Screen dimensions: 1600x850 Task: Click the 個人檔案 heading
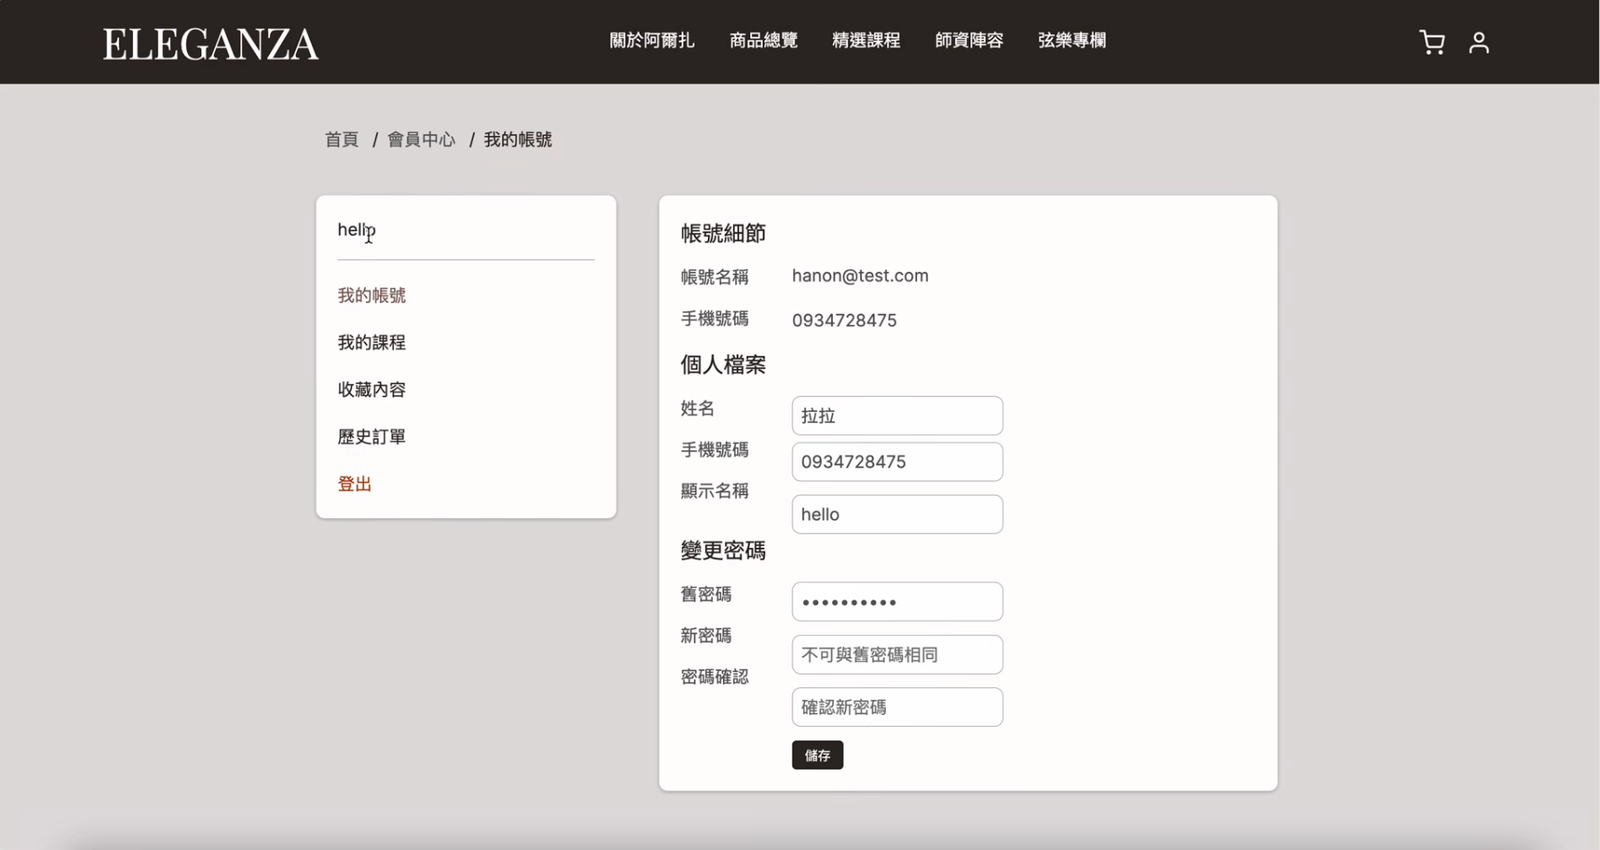pos(723,364)
